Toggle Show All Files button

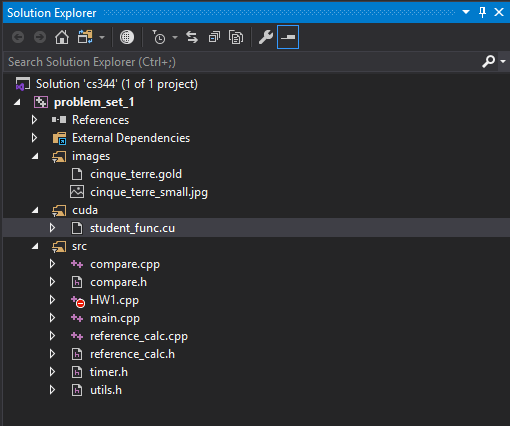(x=236, y=37)
